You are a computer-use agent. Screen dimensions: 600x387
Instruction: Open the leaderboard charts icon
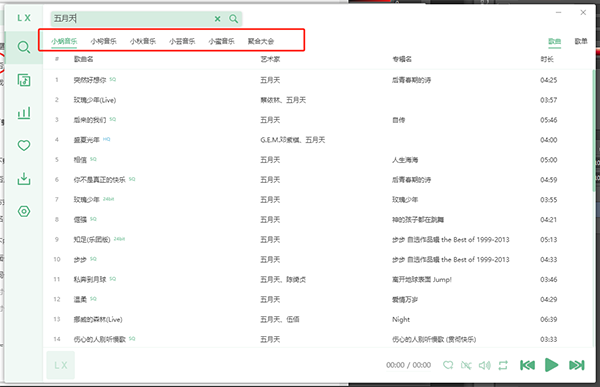pyautogui.click(x=24, y=113)
